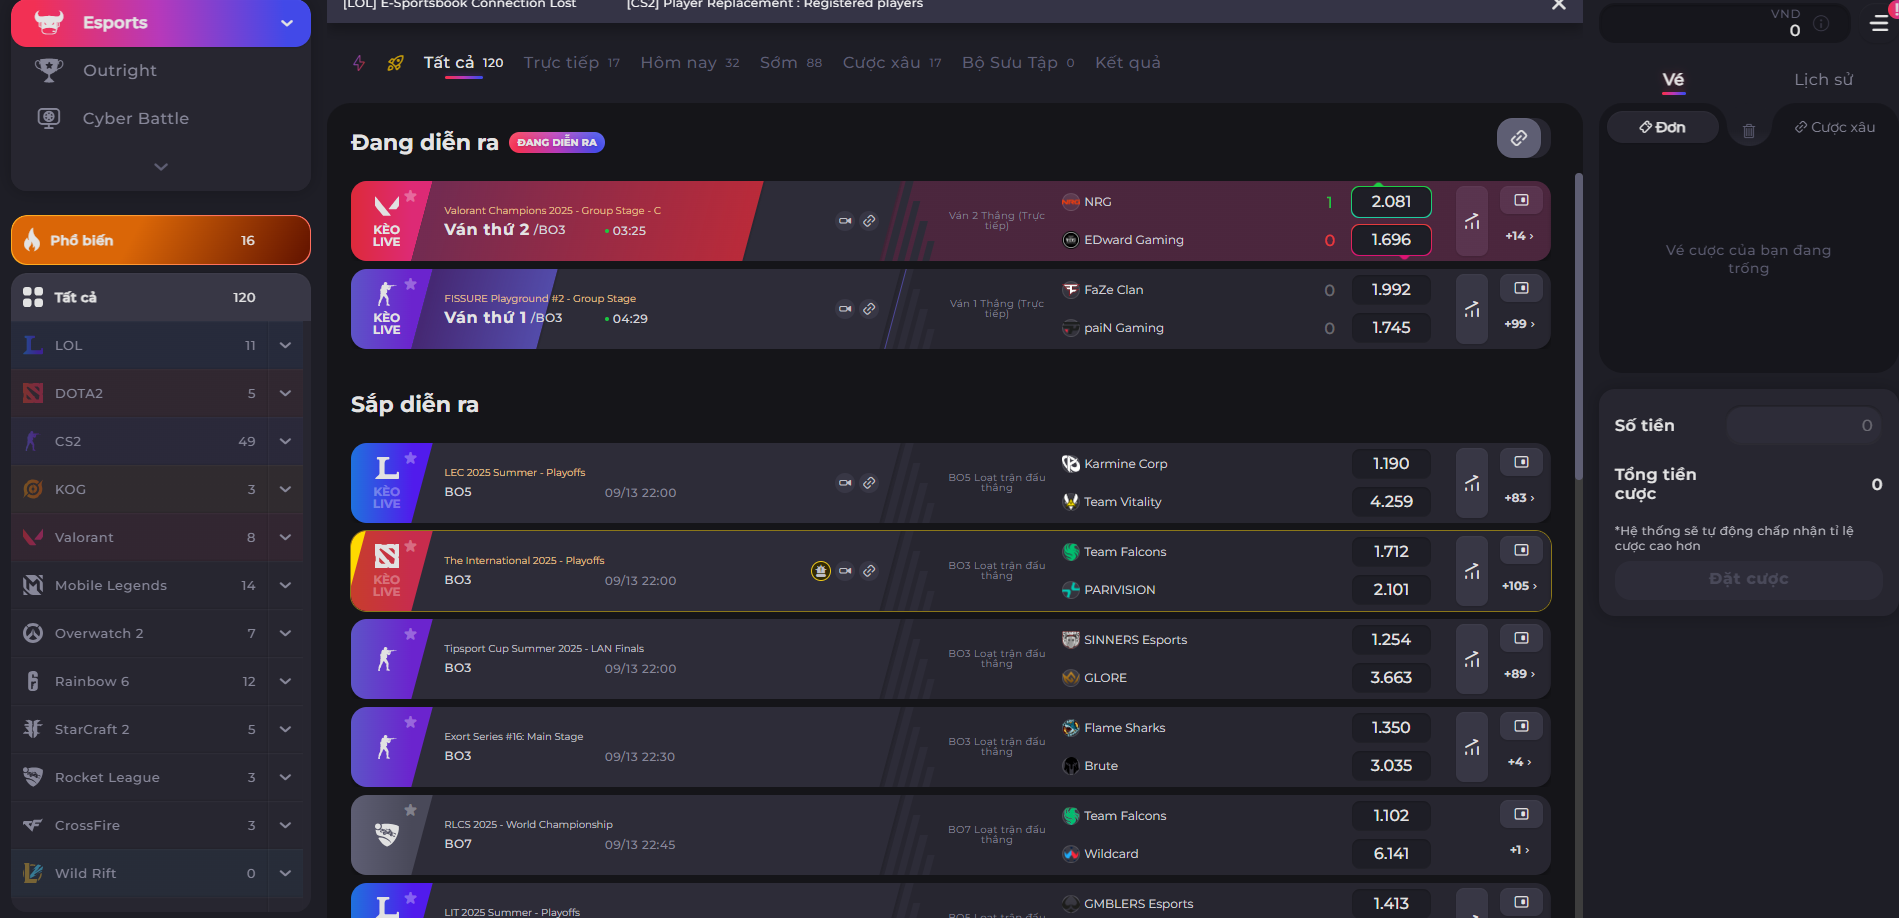
Task: Select odds 2.101 for PARIVISION
Action: pos(1391,590)
